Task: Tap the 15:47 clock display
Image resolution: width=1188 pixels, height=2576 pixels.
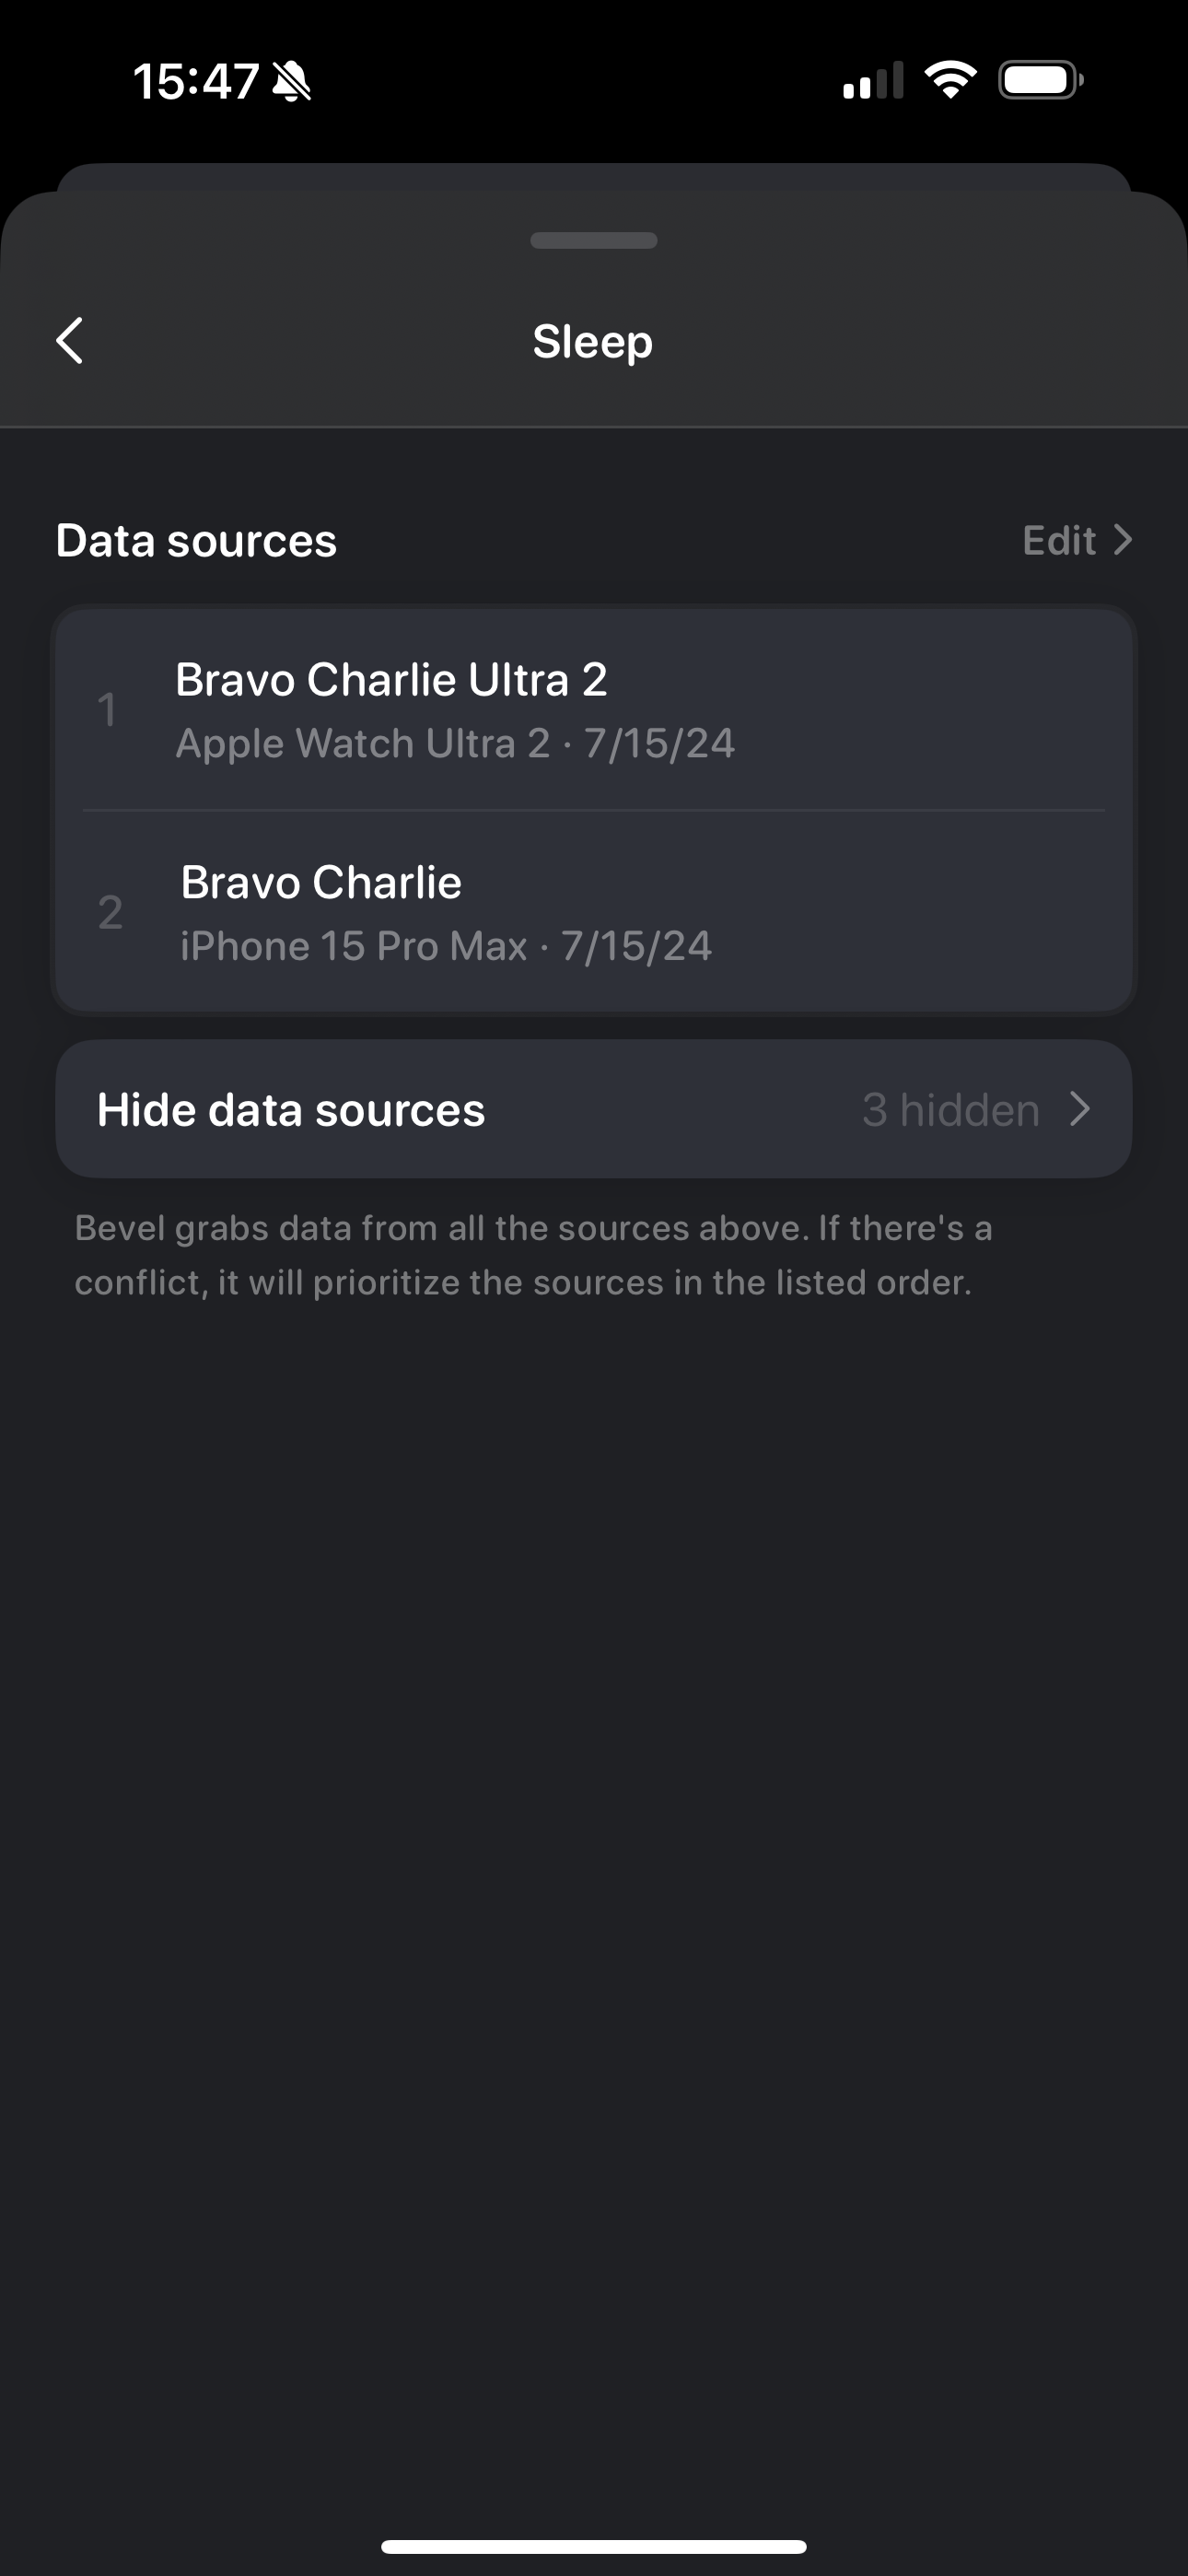Action: pyautogui.click(x=196, y=81)
